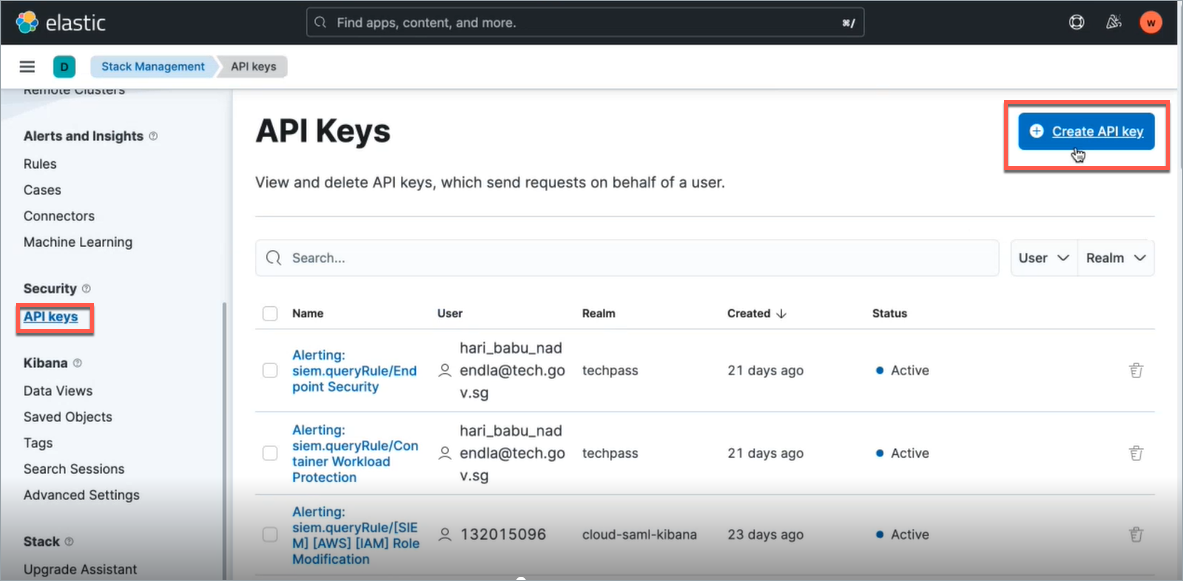1183x581 pixels.
Task: Click the Created column sort arrow
Action: [781, 313]
